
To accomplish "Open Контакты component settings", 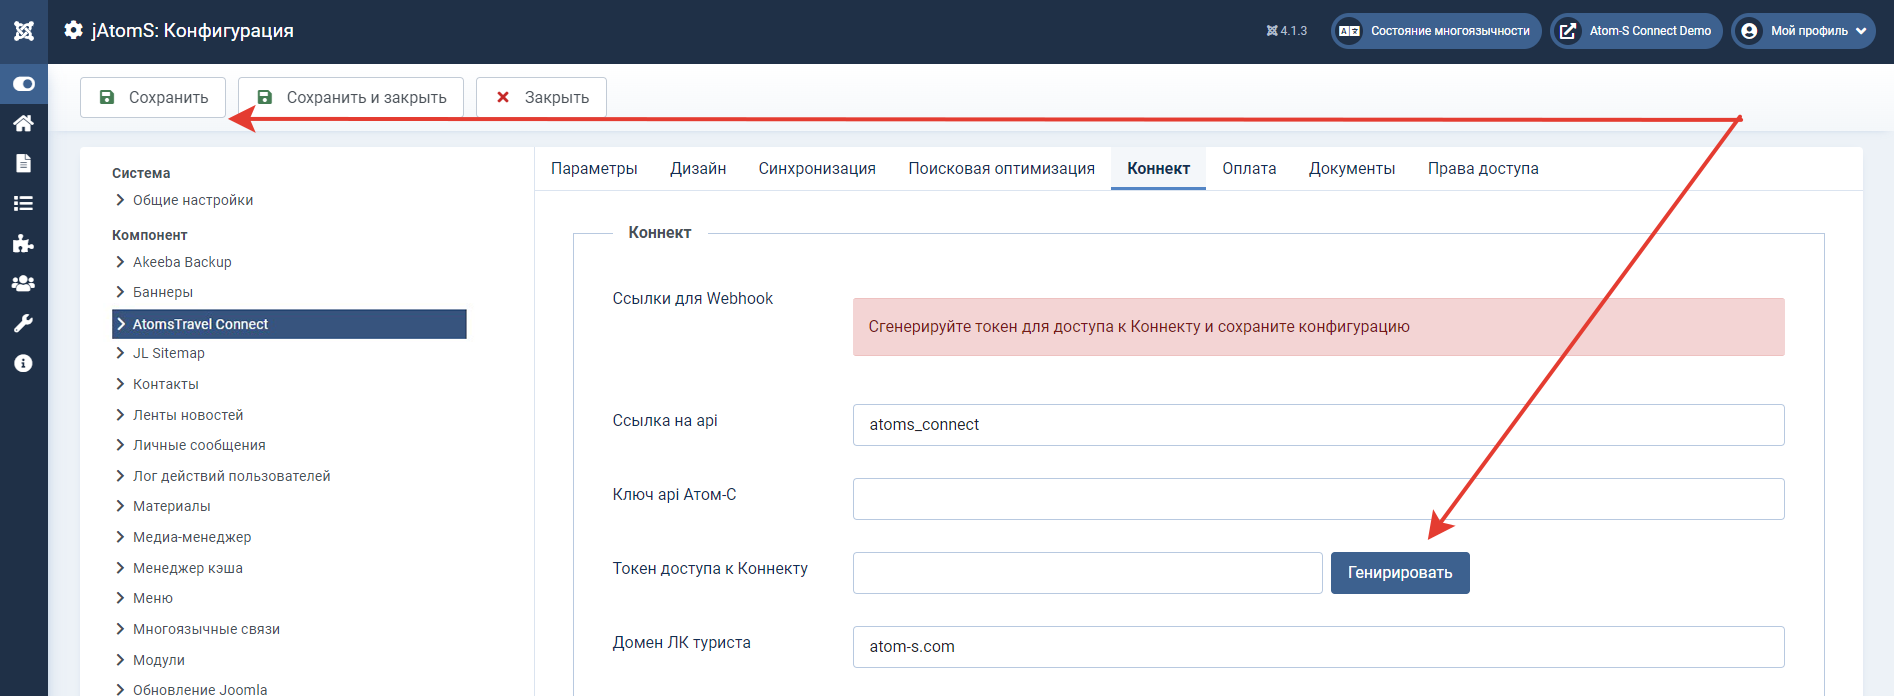I will pos(165,384).
